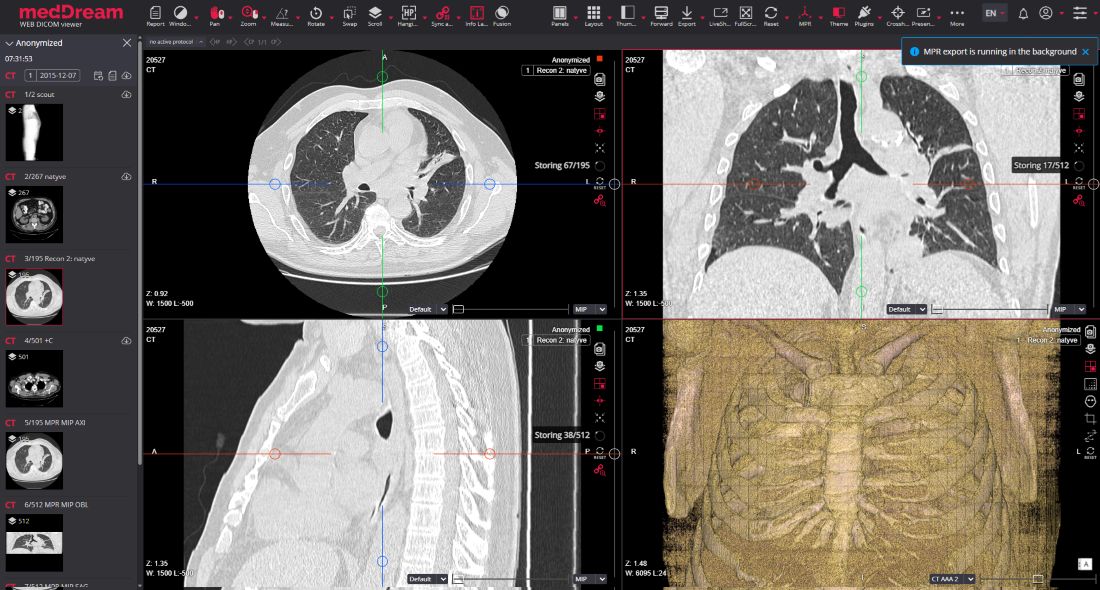
Task: Open Default preset dropdown in coronal view
Action: (906, 309)
